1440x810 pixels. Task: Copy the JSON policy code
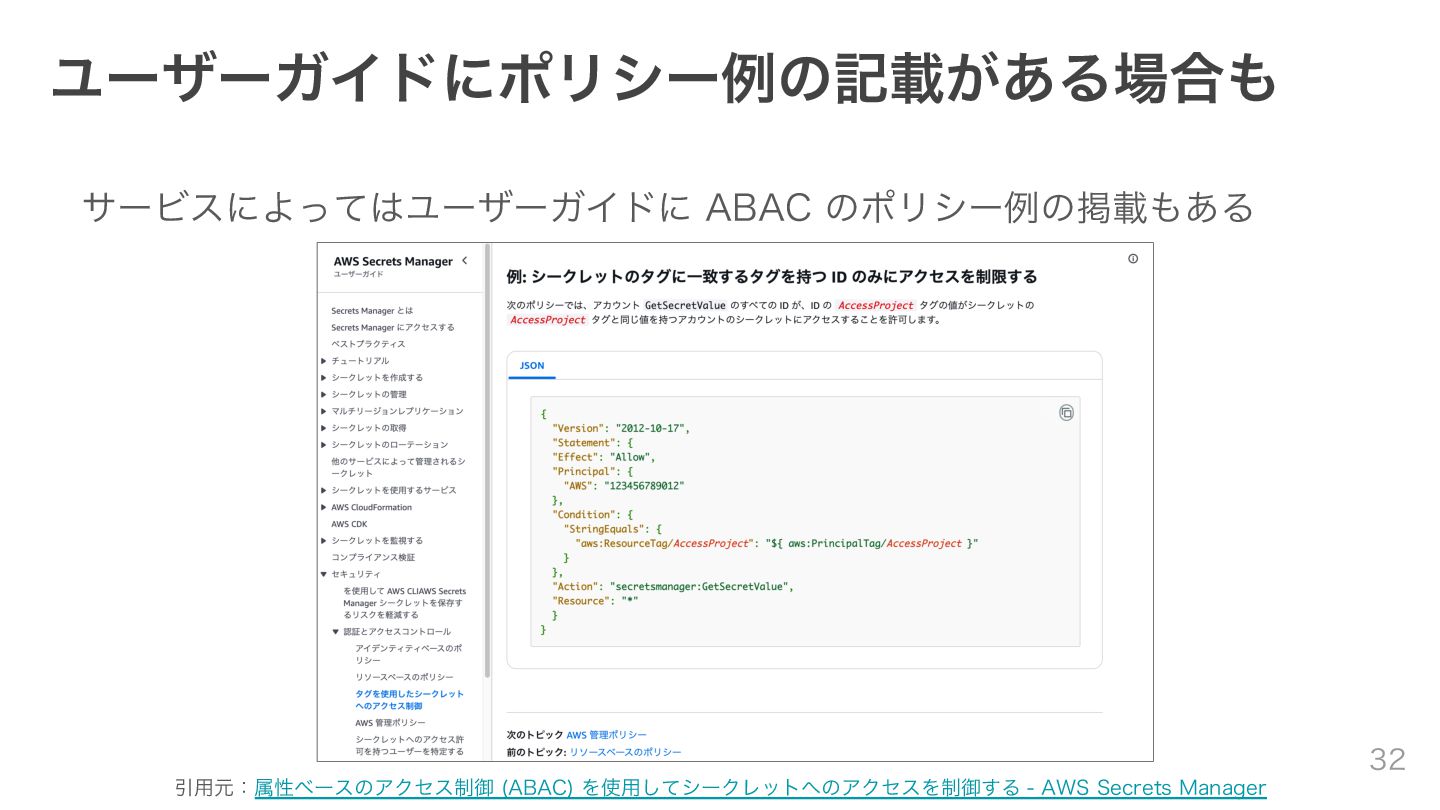1066,413
